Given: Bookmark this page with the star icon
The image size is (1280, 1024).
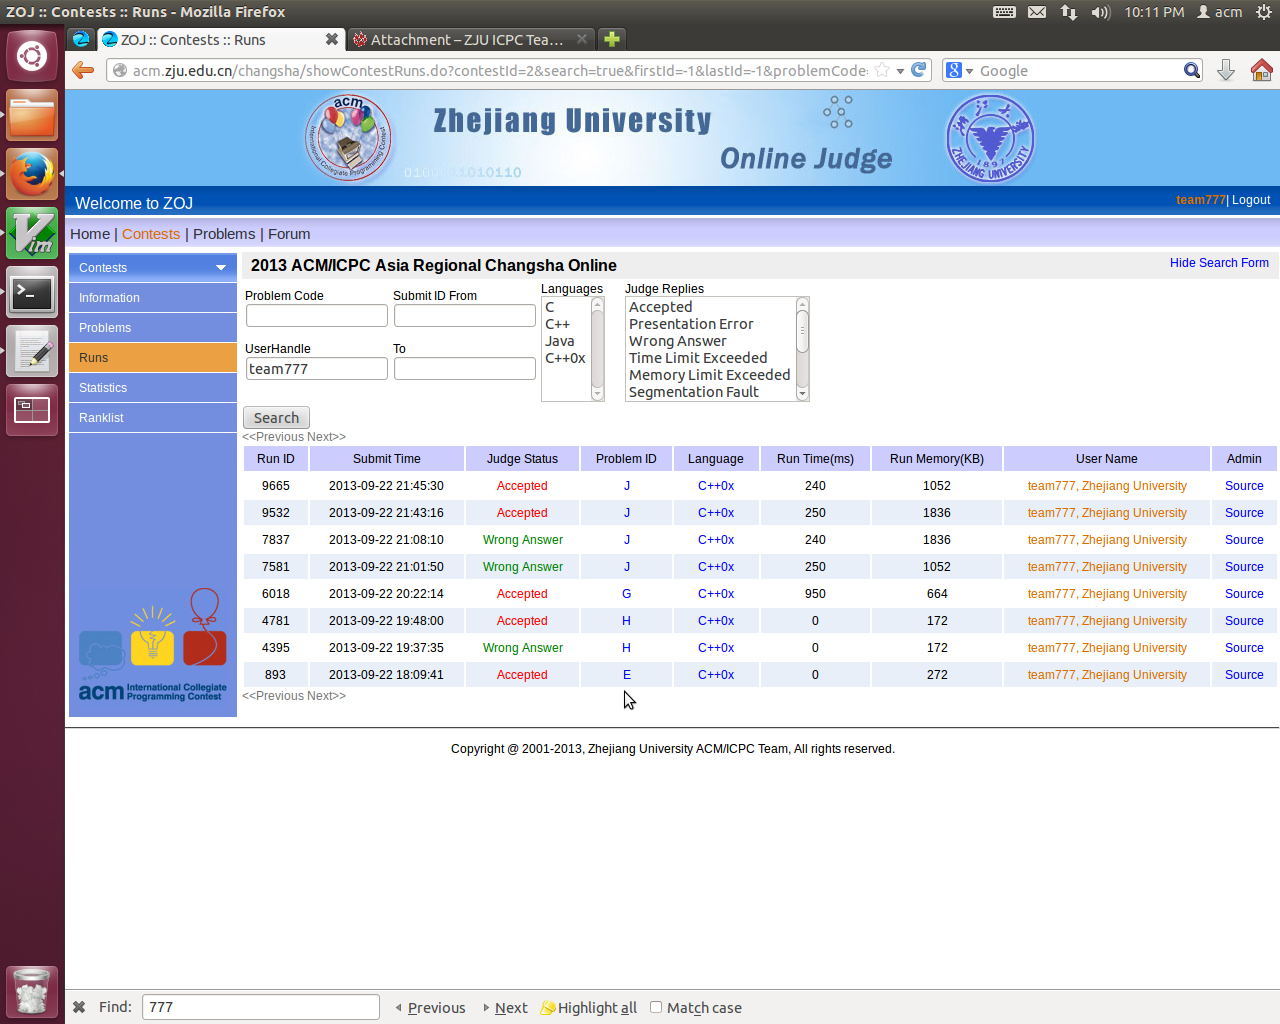Looking at the screenshot, I should (882, 70).
